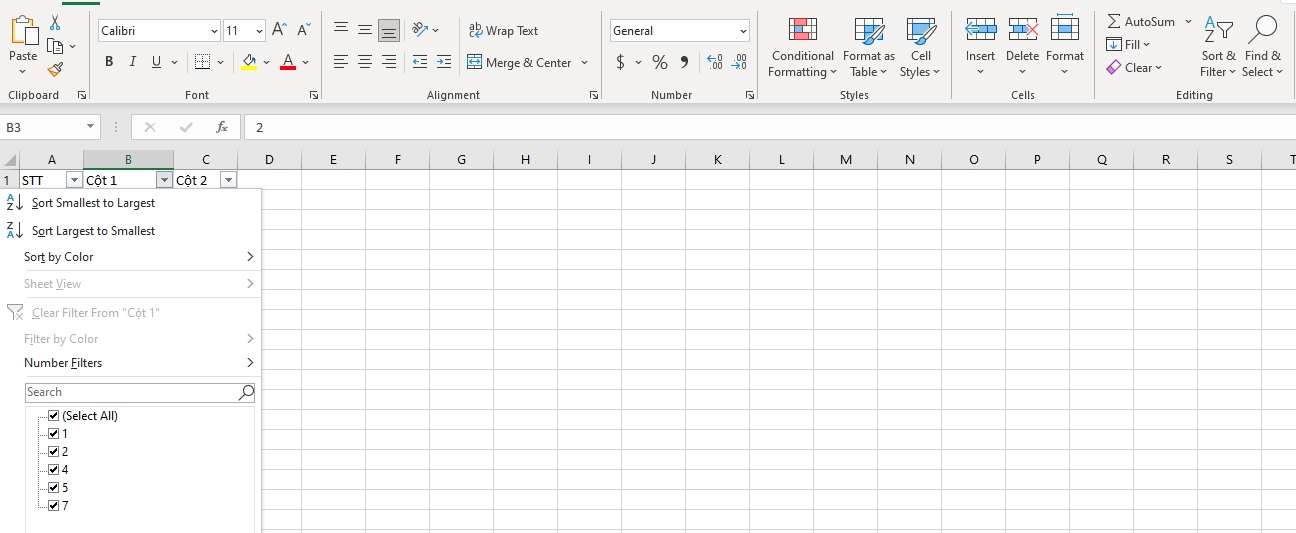Apply bottom vertical alignment
The height and width of the screenshot is (533, 1296).
pyautogui.click(x=389, y=30)
